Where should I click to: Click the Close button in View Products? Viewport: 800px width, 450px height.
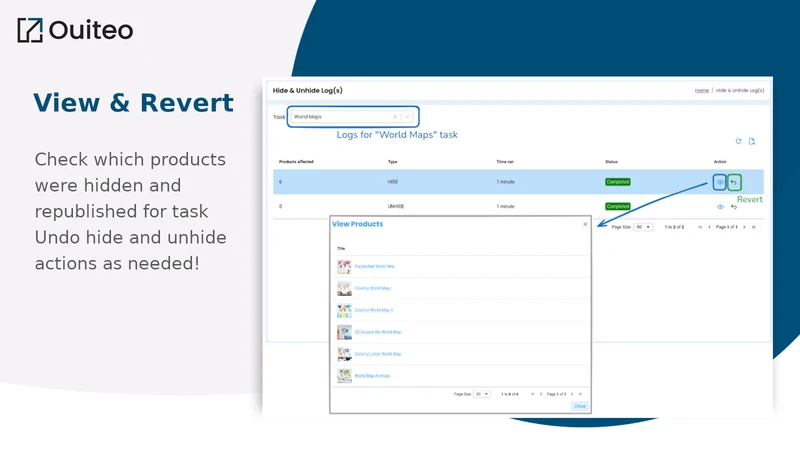[580, 406]
